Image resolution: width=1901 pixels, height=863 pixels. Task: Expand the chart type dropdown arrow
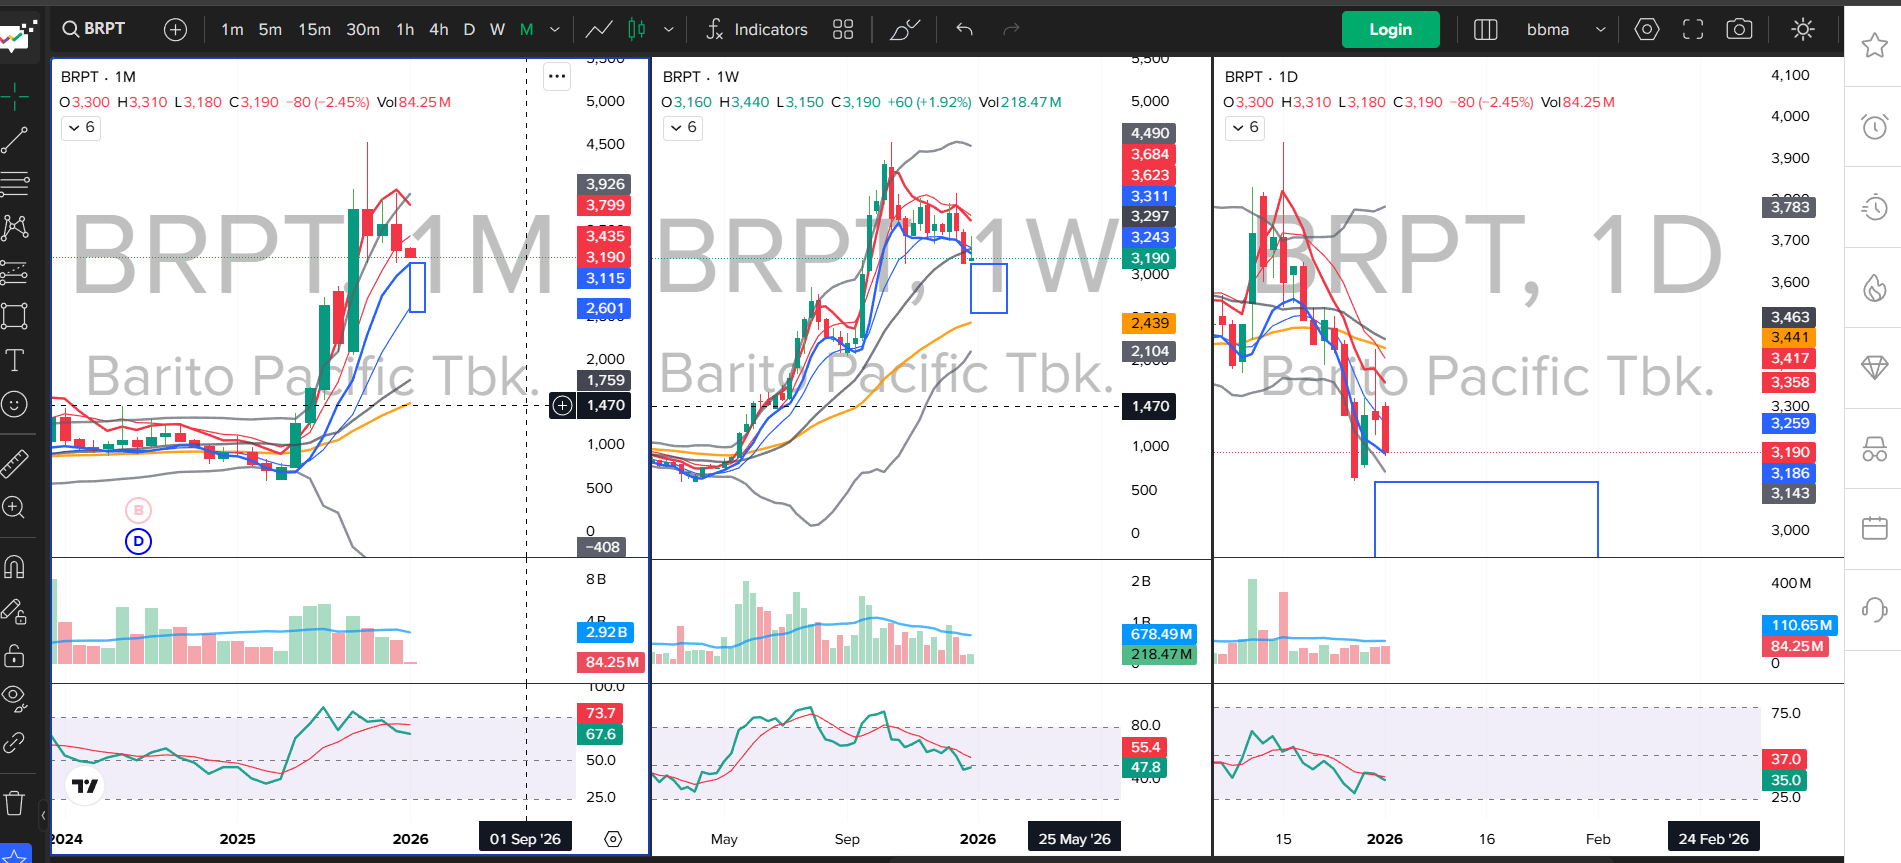669,29
